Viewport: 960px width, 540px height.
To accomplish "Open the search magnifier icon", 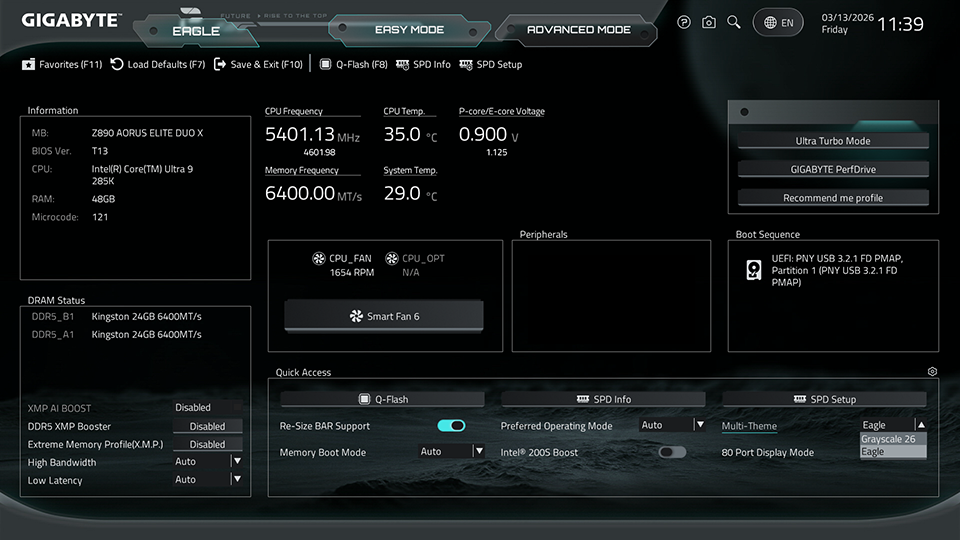I will (x=734, y=22).
